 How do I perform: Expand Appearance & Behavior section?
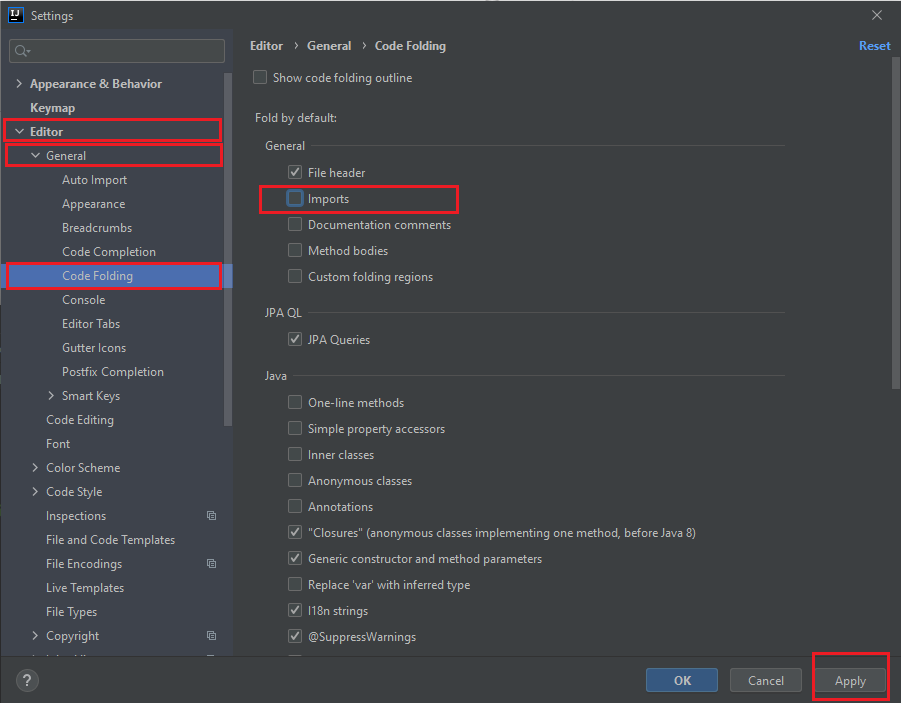pyautogui.click(x=18, y=83)
